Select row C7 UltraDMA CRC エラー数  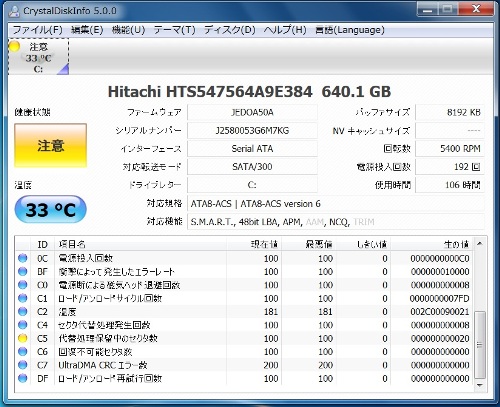pyautogui.click(x=244, y=365)
